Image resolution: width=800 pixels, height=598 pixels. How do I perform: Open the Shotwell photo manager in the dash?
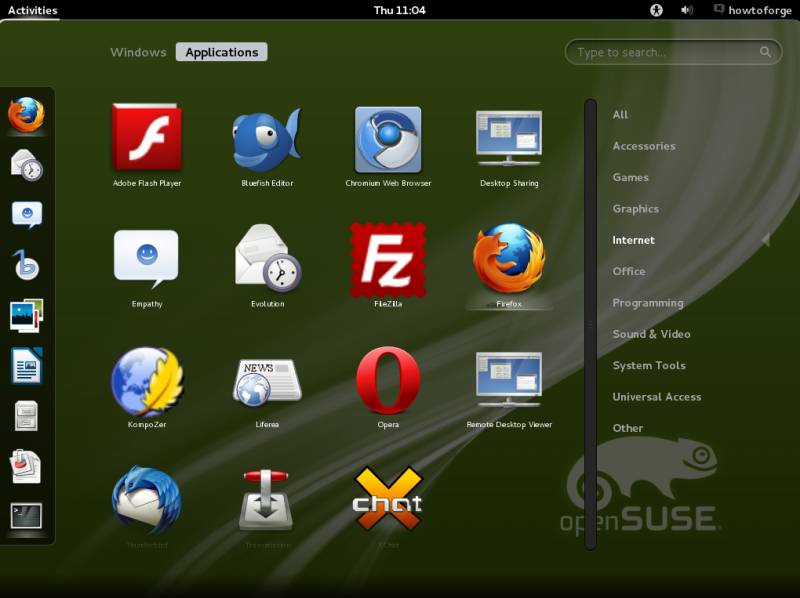[x=27, y=315]
